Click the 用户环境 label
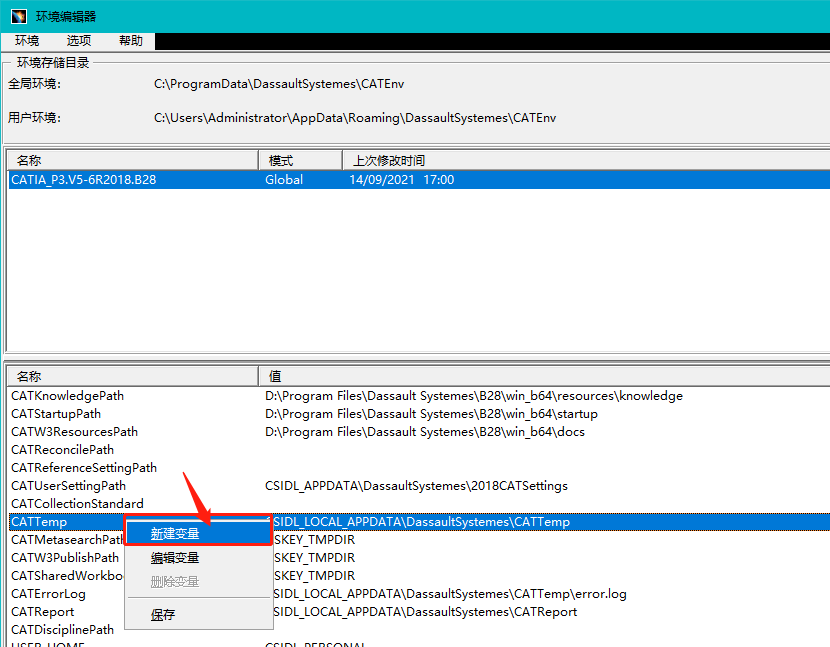 point(34,118)
